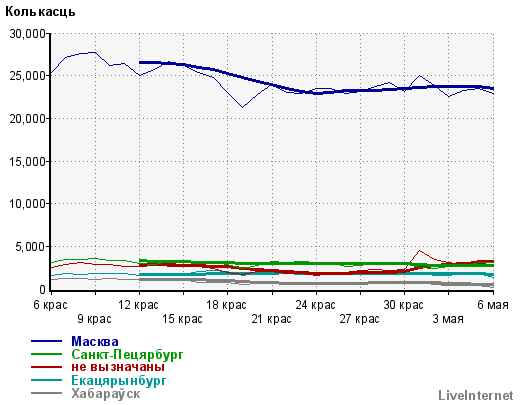Click the Колькасць chart title
The width and height of the screenshot is (520, 405).
point(40,12)
